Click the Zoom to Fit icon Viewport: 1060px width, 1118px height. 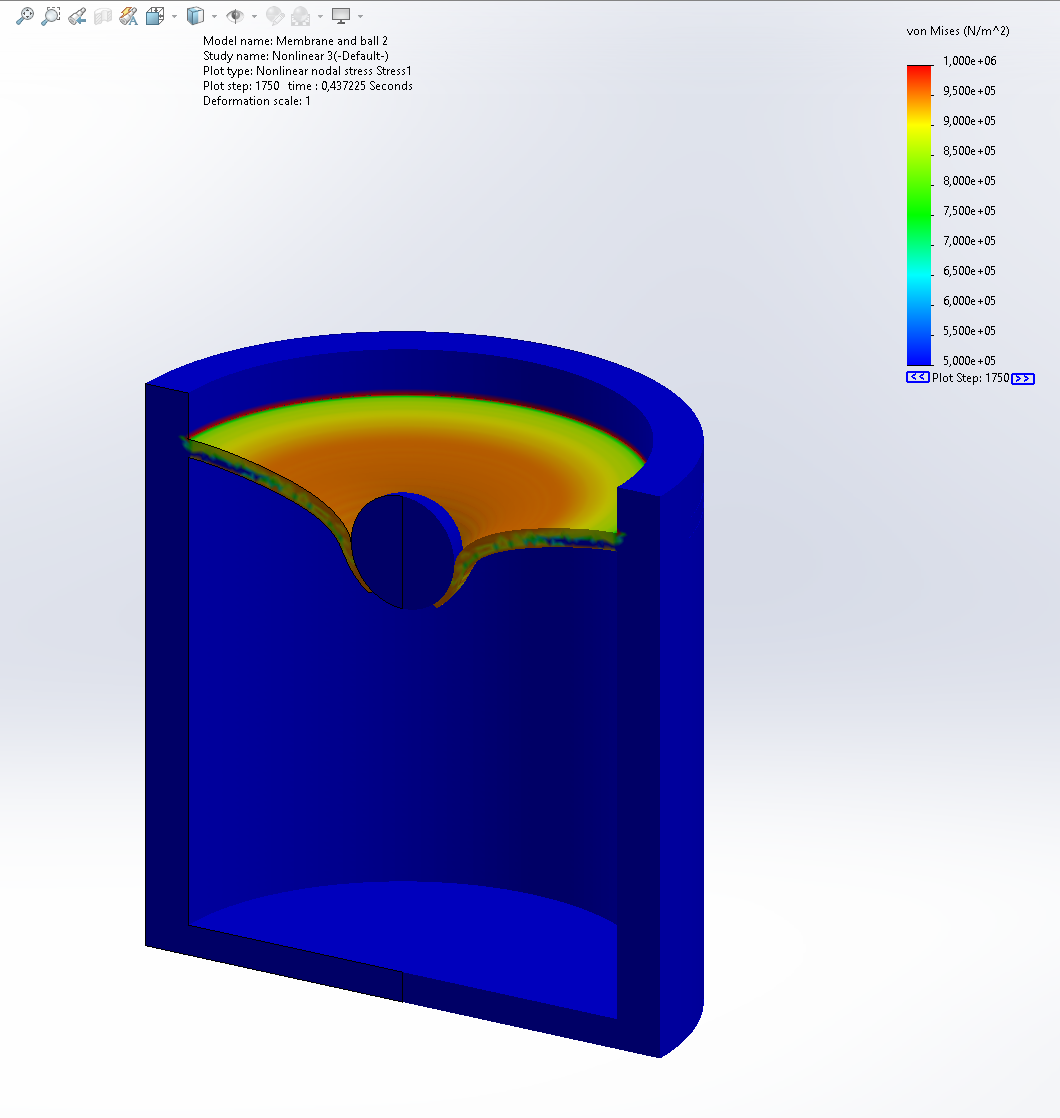[x=25, y=16]
